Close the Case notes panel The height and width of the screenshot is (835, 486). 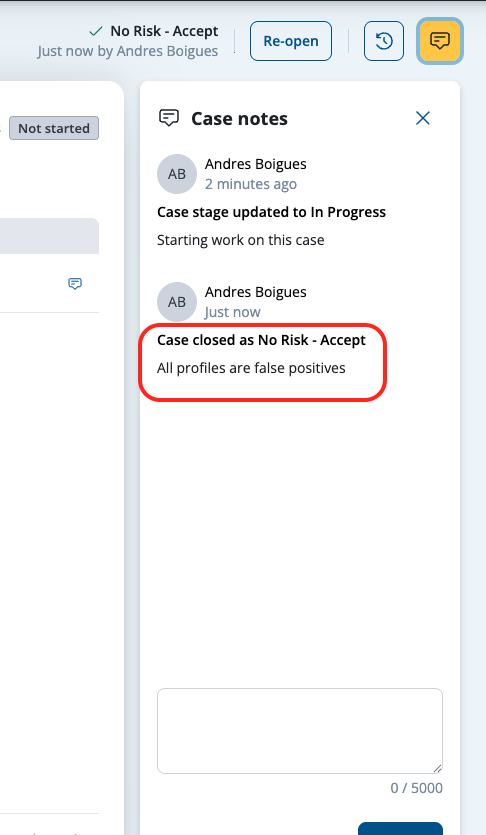tap(423, 118)
